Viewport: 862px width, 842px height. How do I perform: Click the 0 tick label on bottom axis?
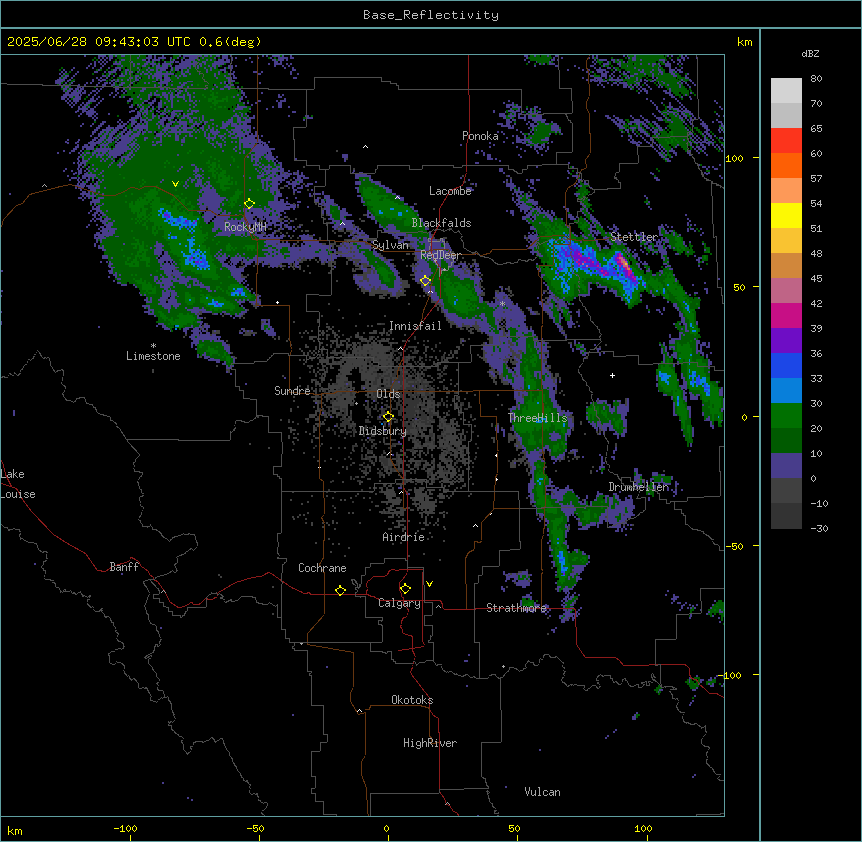[386, 828]
